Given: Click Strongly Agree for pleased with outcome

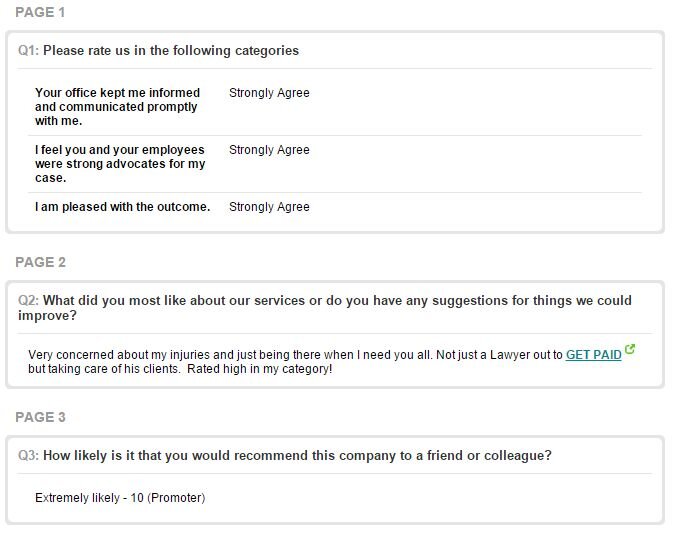Looking at the screenshot, I should 269,207.
